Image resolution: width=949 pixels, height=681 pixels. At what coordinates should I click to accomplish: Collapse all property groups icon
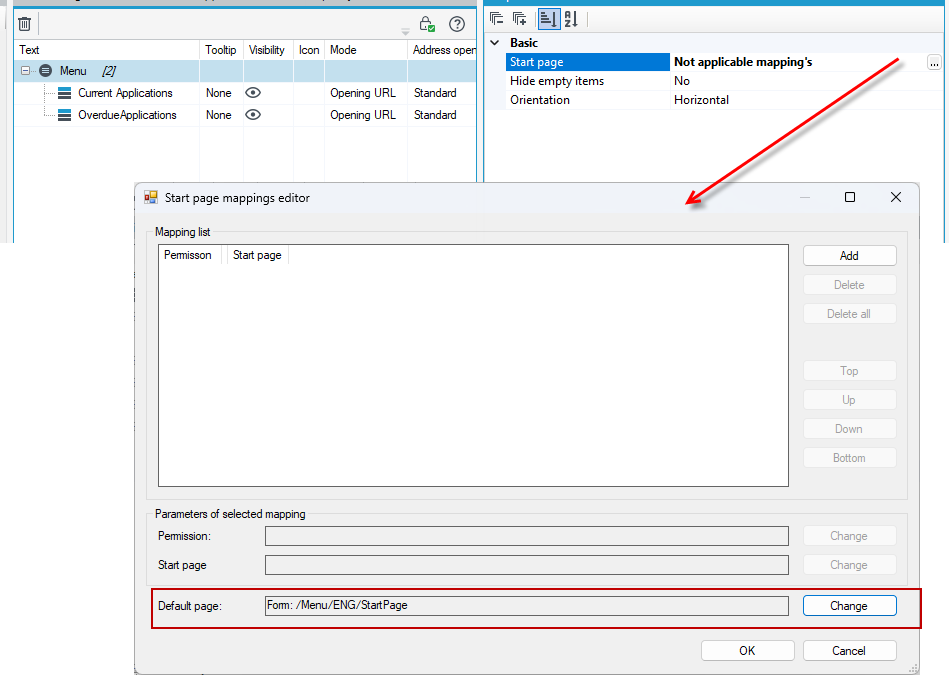tap(496, 19)
